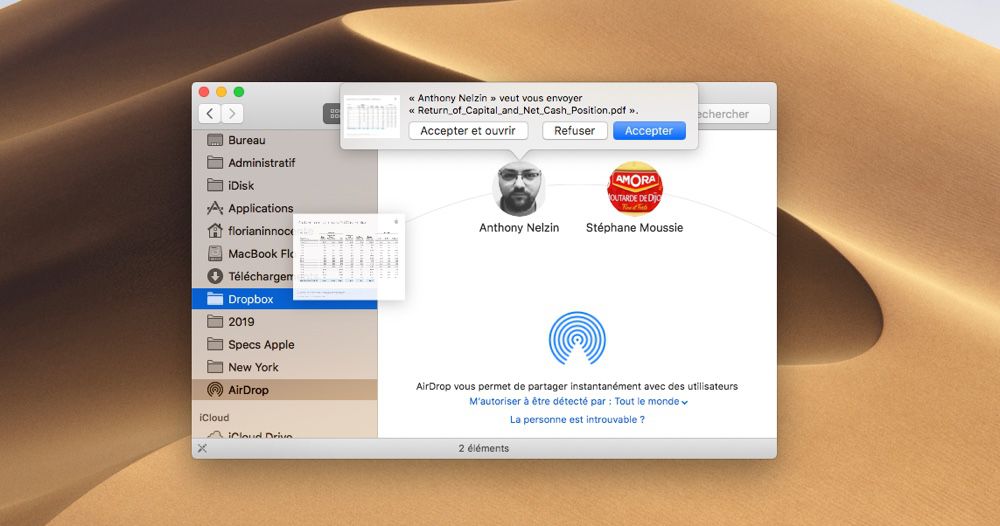Select the home folder house icon
The width and height of the screenshot is (1000, 526).
(x=215, y=231)
